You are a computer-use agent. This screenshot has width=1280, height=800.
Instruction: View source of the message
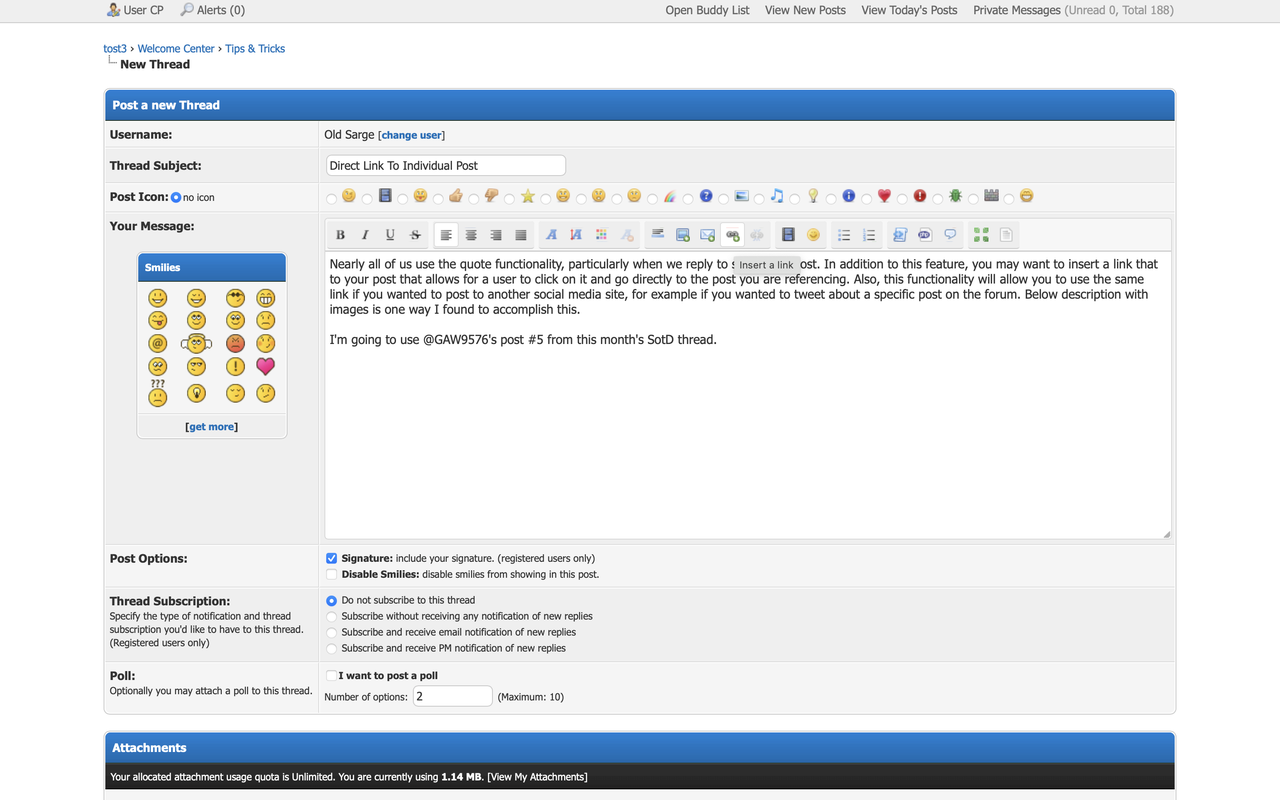1006,235
